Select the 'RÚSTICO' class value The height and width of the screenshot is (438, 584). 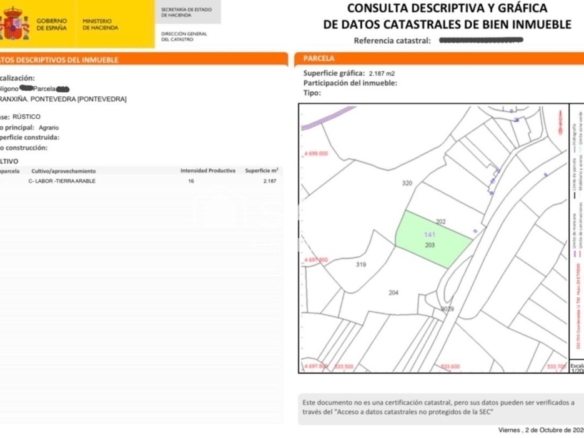[26, 117]
